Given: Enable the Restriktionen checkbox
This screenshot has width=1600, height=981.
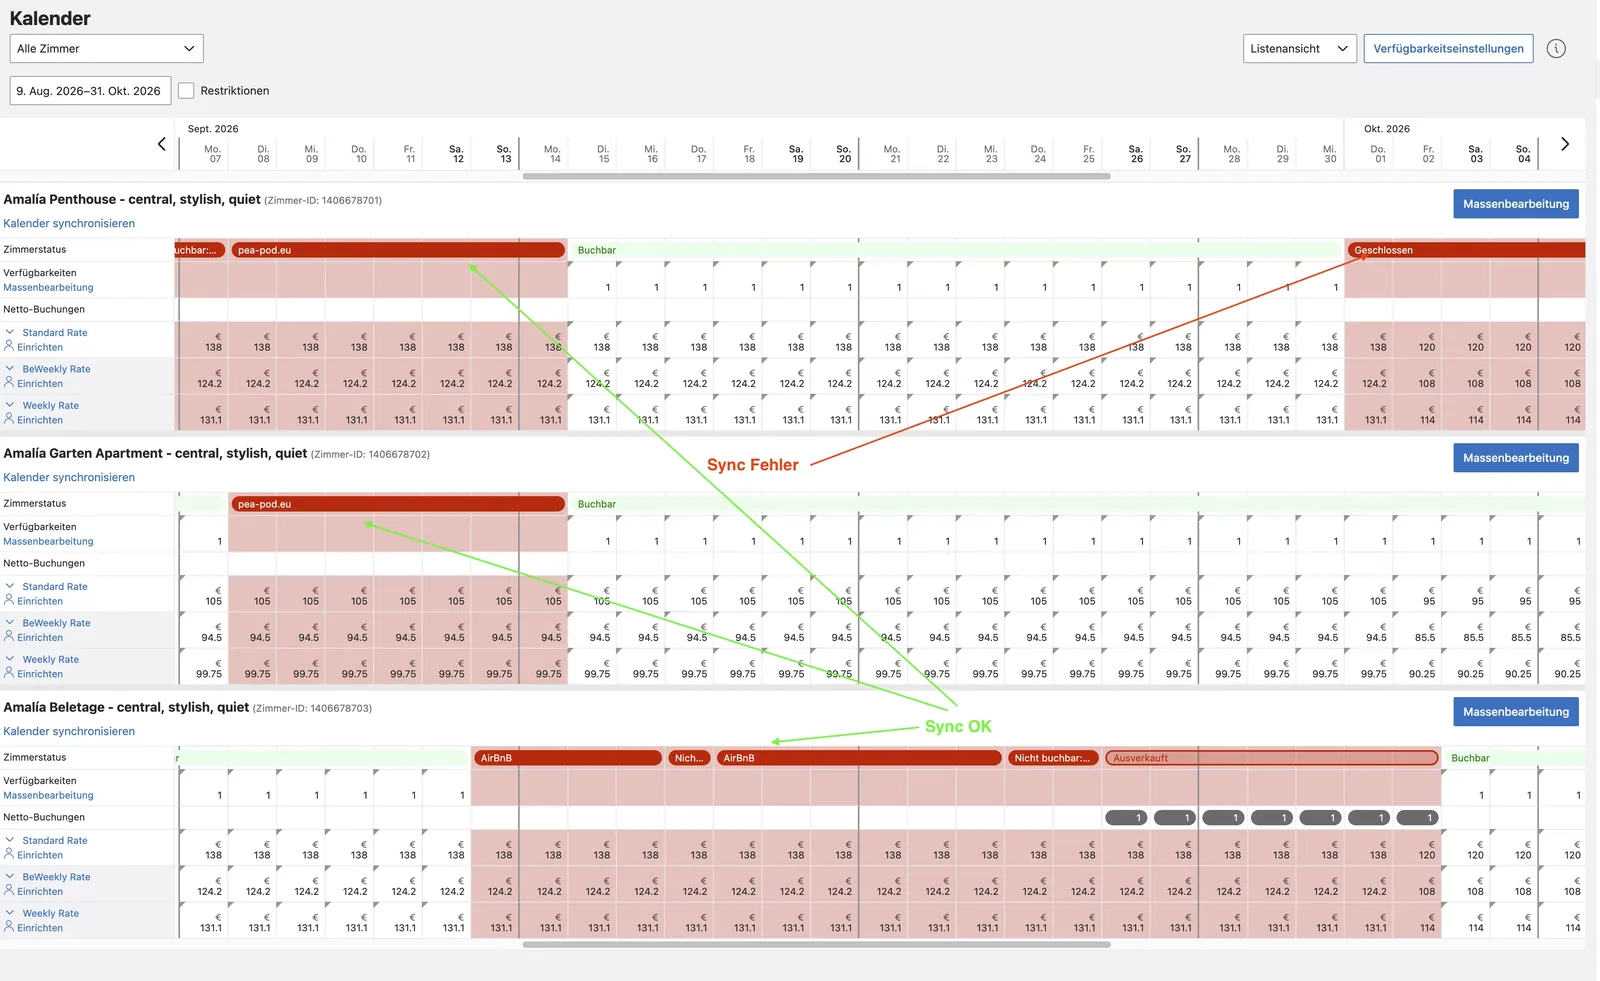Looking at the screenshot, I should pos(186,90).
